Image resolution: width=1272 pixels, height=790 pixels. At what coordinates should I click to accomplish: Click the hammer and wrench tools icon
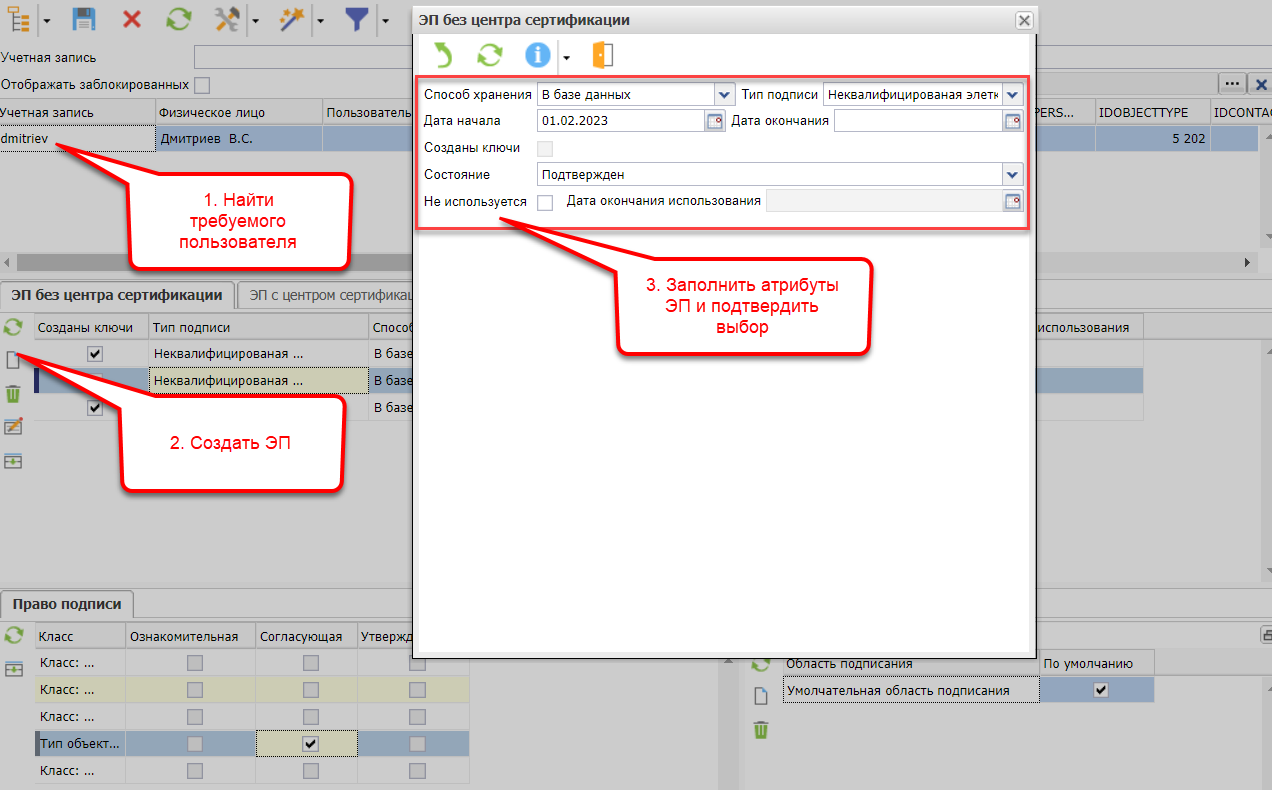[x=226, y=19]
